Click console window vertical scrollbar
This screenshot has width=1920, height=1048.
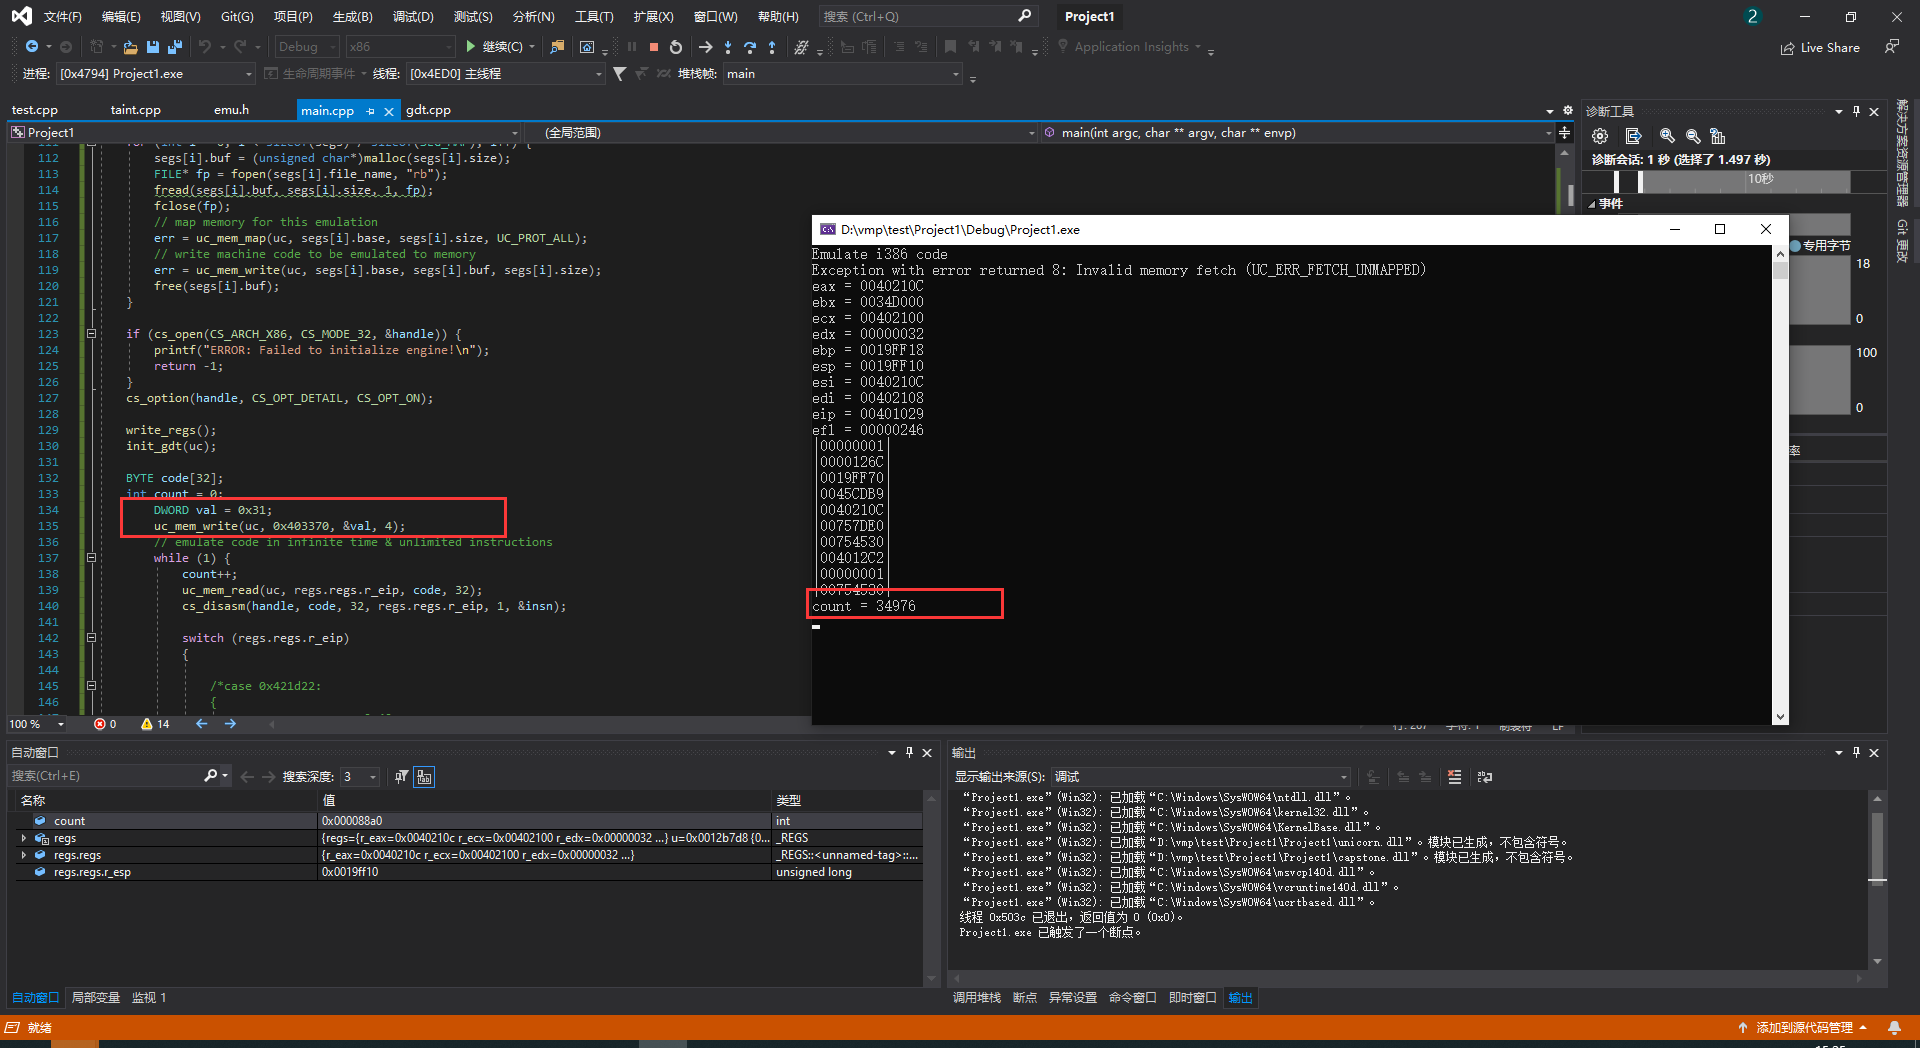coord(1780,484)
